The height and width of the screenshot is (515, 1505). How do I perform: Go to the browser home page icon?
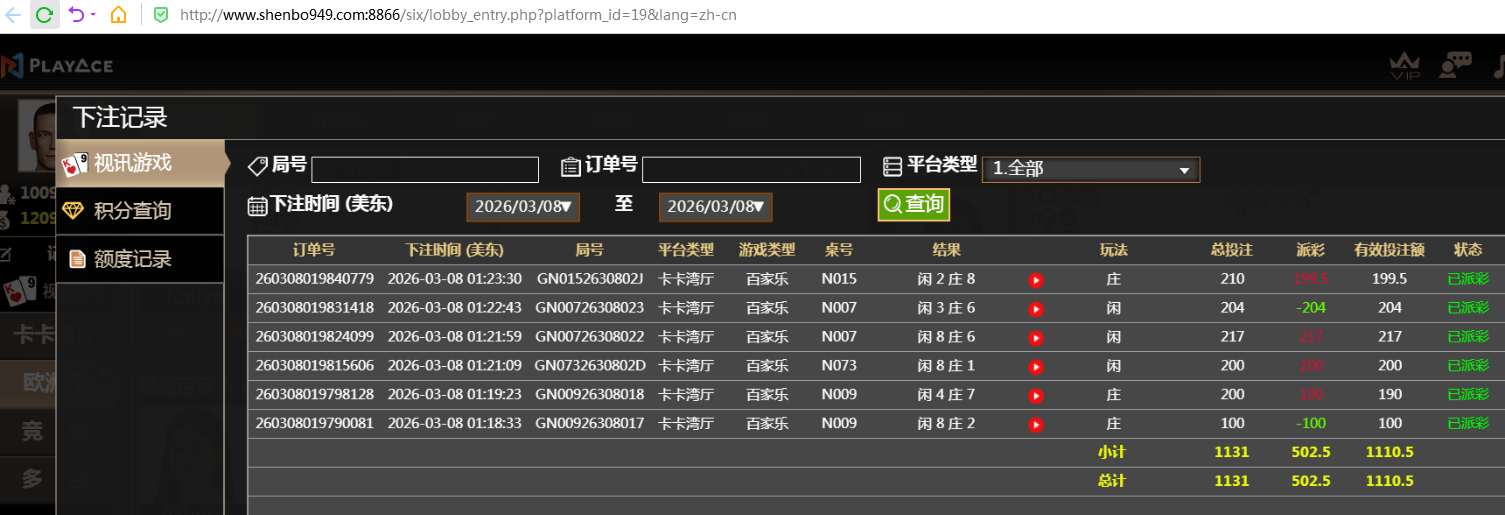[x=118, y=15]
